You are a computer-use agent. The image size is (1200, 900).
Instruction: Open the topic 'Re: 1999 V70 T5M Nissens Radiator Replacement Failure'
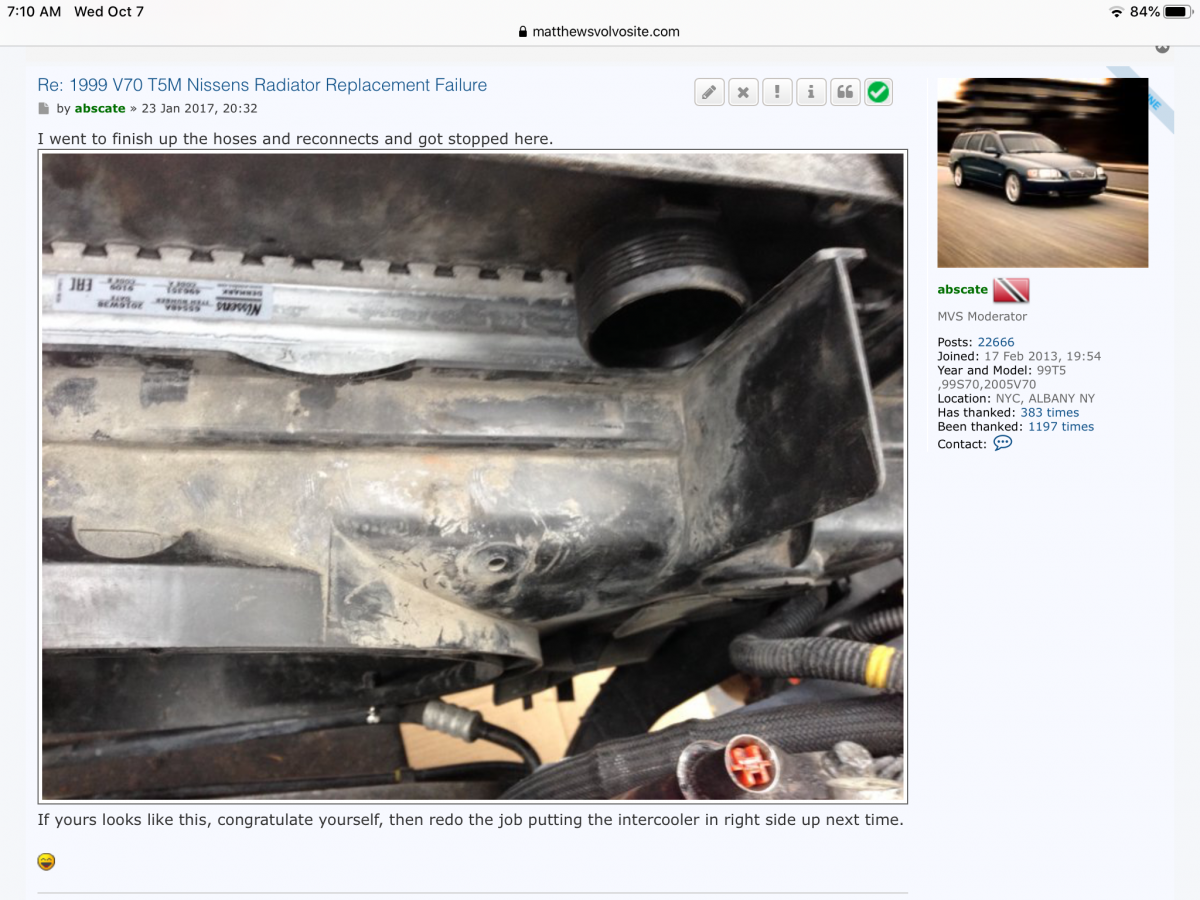[x=262, y=85]
